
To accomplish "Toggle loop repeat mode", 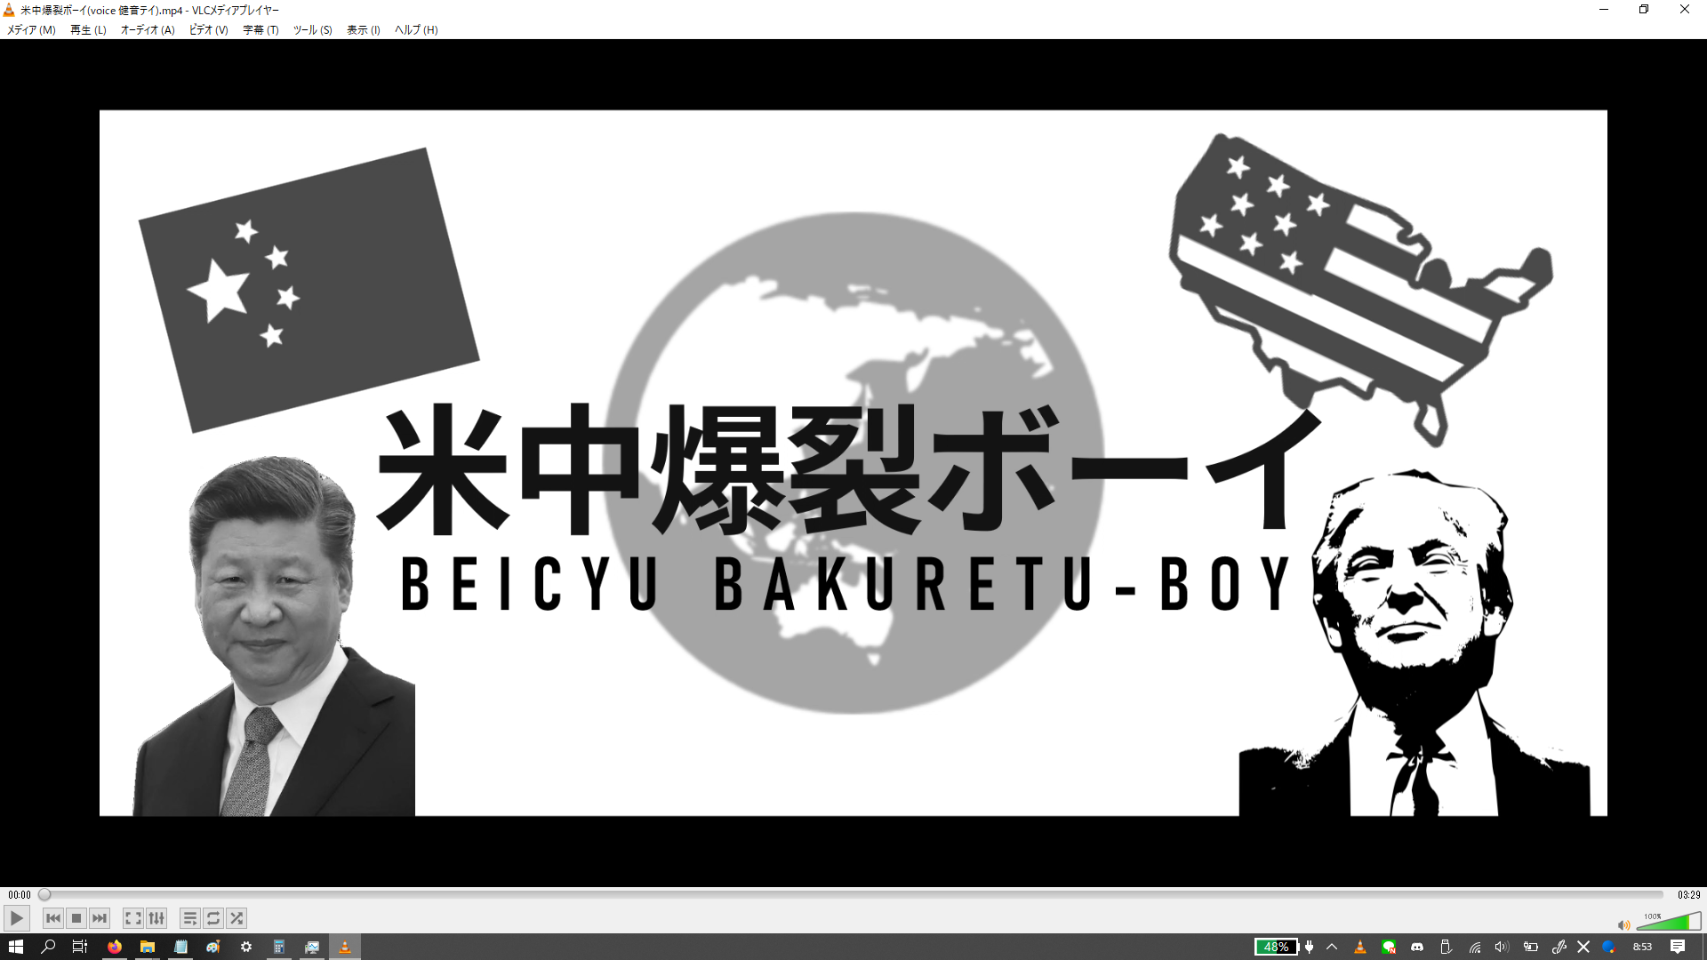I will click(213, 918).
